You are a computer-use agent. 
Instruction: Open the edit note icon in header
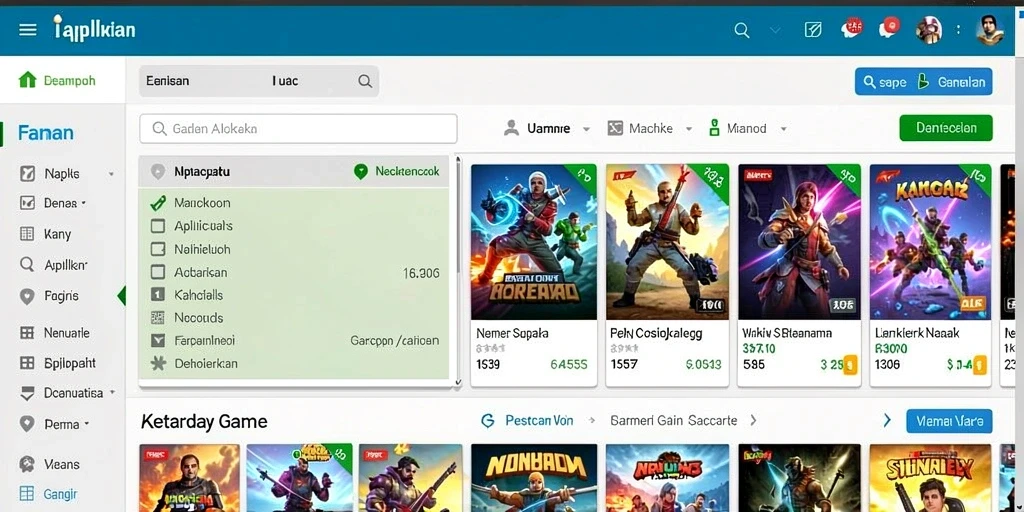click(x=813, y=29)
